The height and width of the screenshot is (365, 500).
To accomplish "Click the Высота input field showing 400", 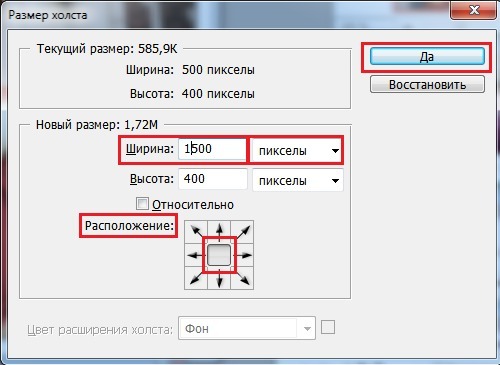I will 213,179.
